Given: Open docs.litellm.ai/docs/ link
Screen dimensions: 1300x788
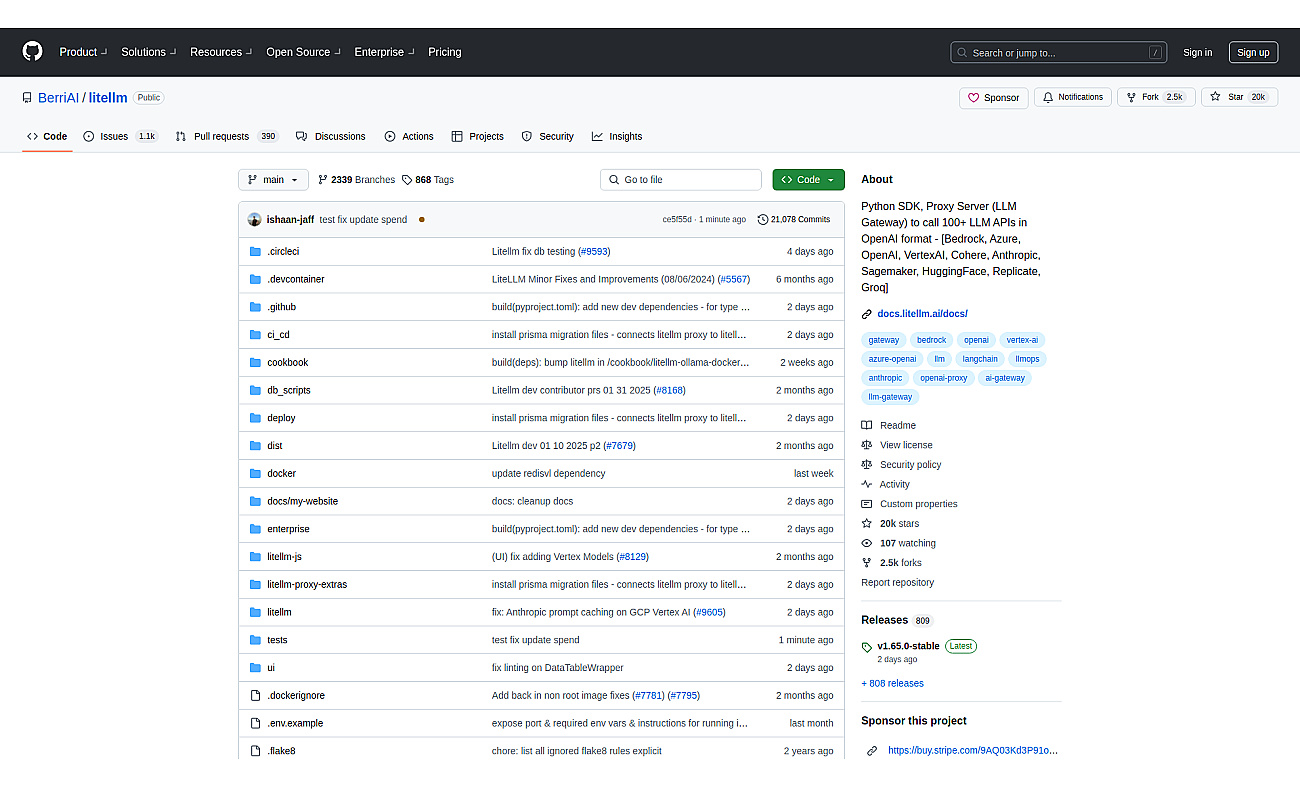Looking at the screenshot, I should [922, 314].
